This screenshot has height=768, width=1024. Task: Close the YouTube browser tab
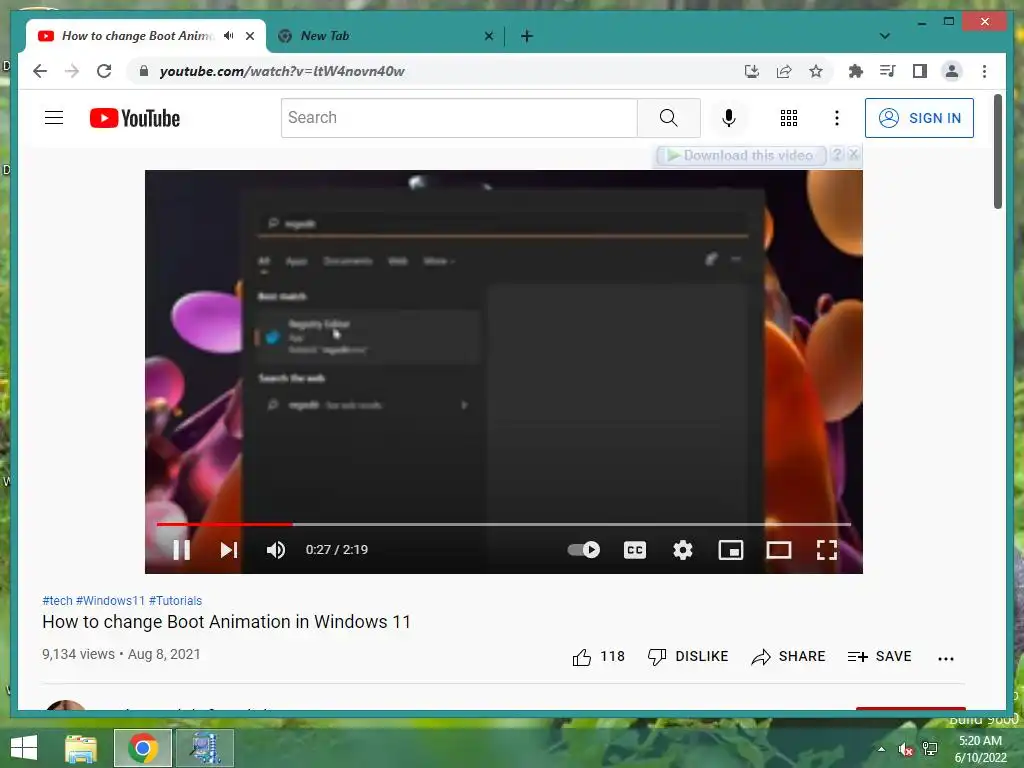[249, 36]
